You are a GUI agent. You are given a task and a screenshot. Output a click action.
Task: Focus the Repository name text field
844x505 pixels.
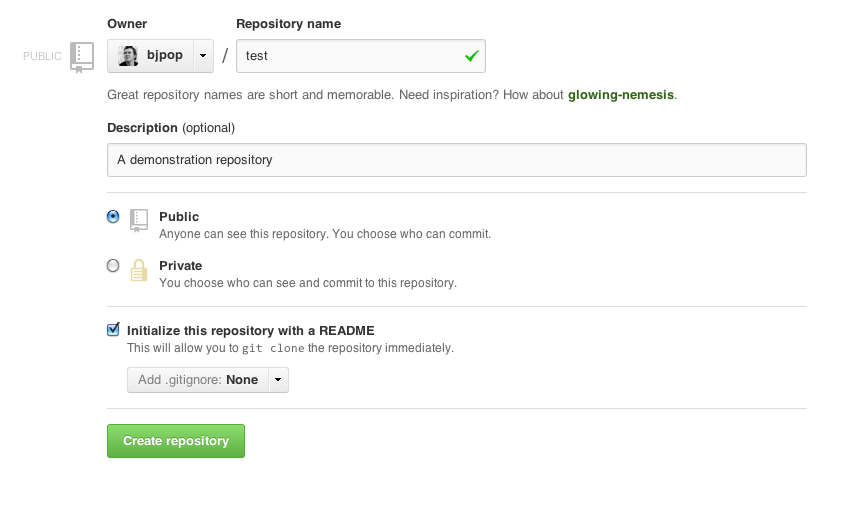coord(350,56)
